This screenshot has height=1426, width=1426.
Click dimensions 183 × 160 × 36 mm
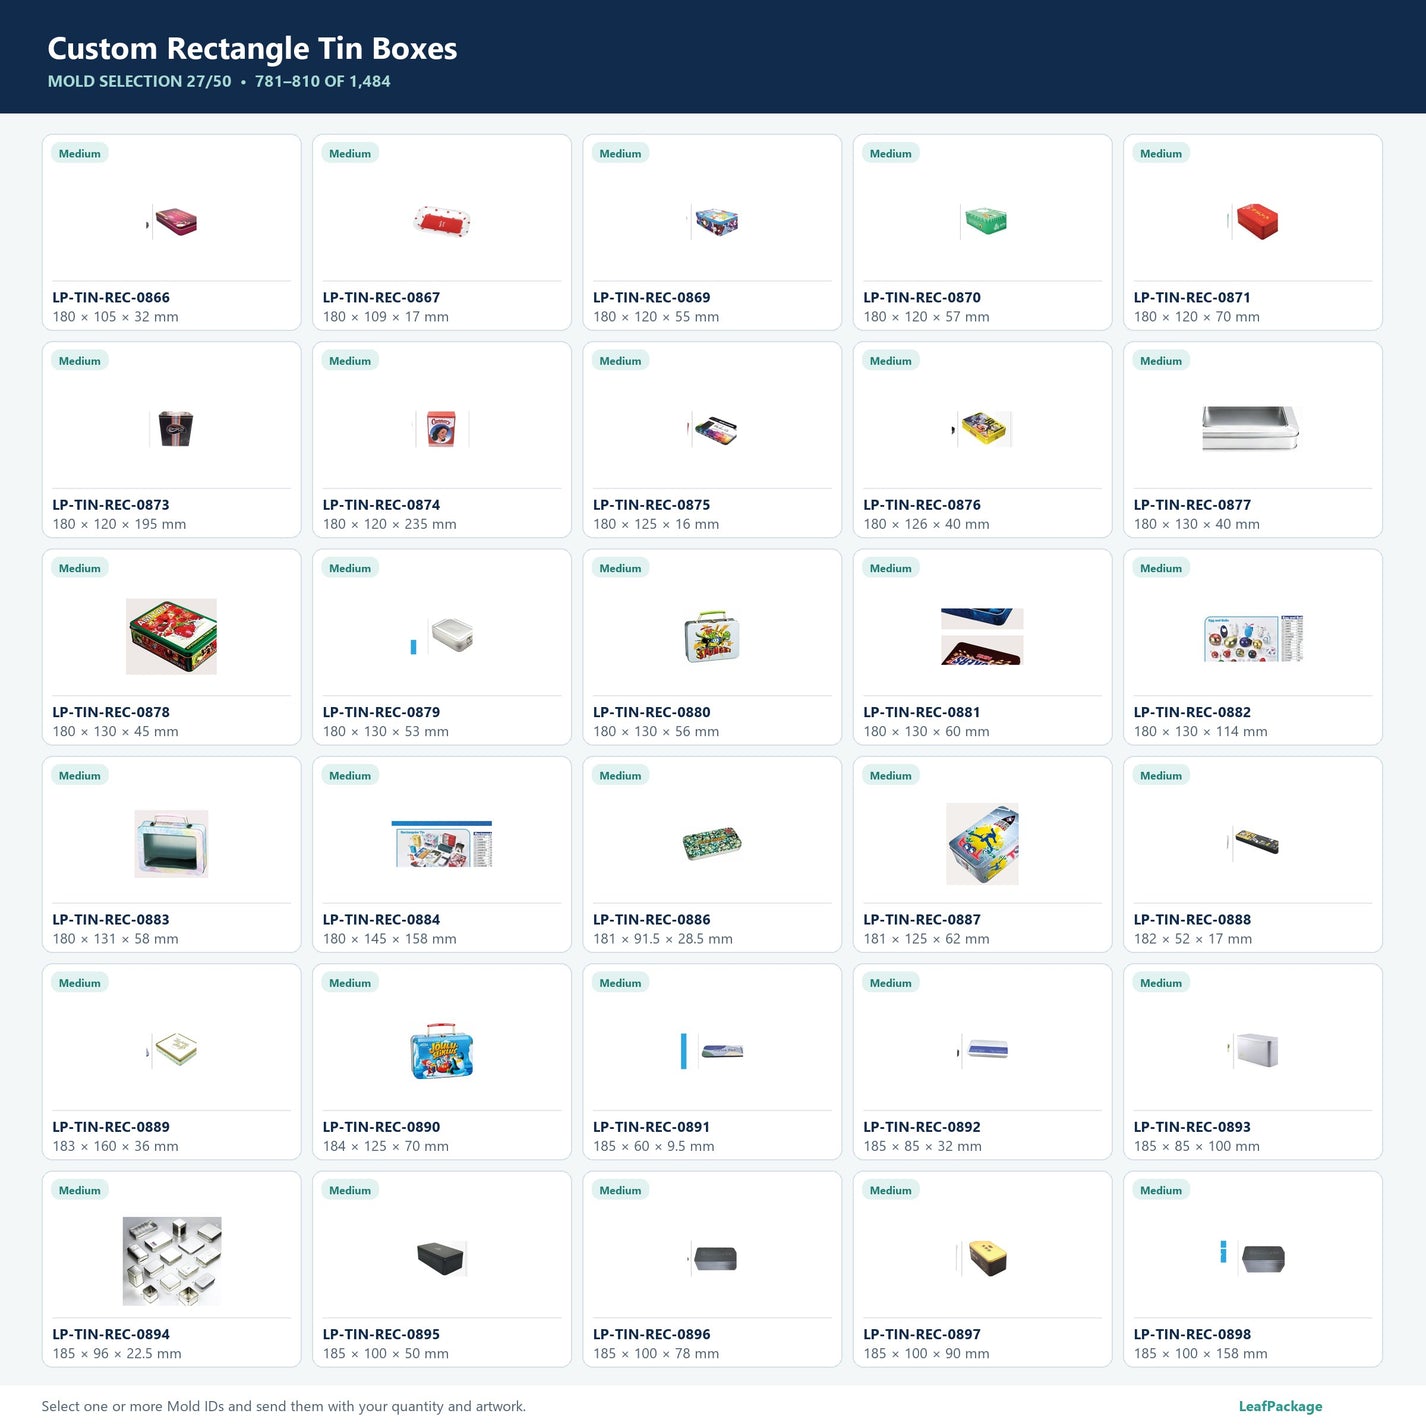[x=116, y=1146]
